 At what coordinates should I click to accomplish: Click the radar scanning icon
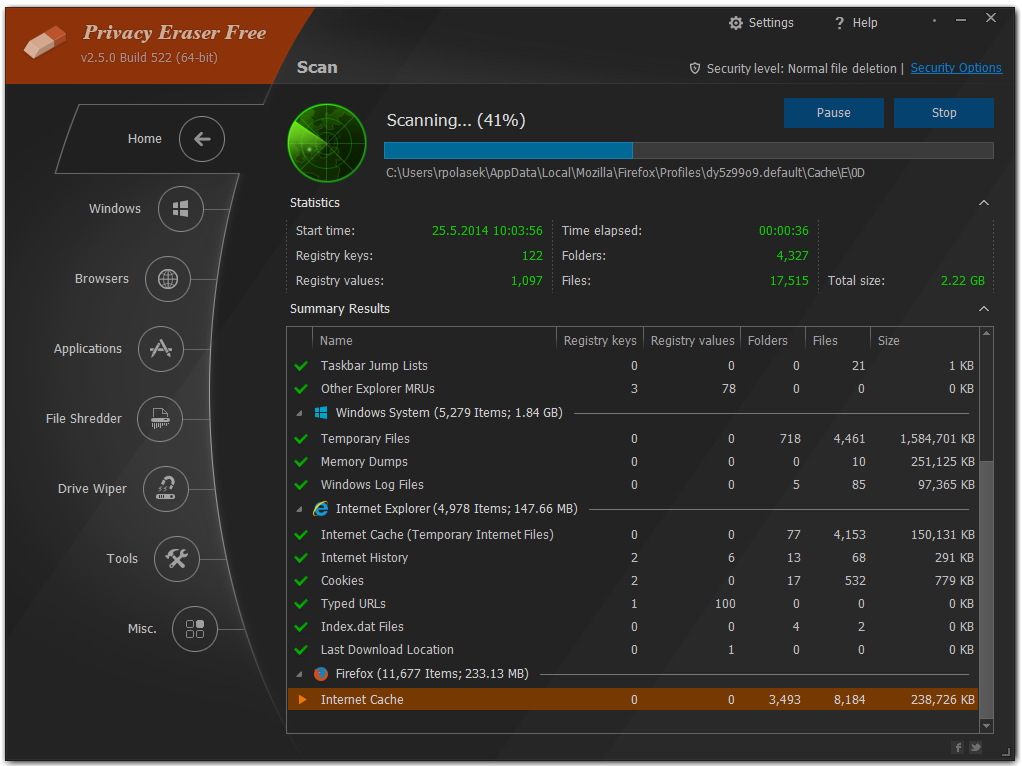(327, 143)
